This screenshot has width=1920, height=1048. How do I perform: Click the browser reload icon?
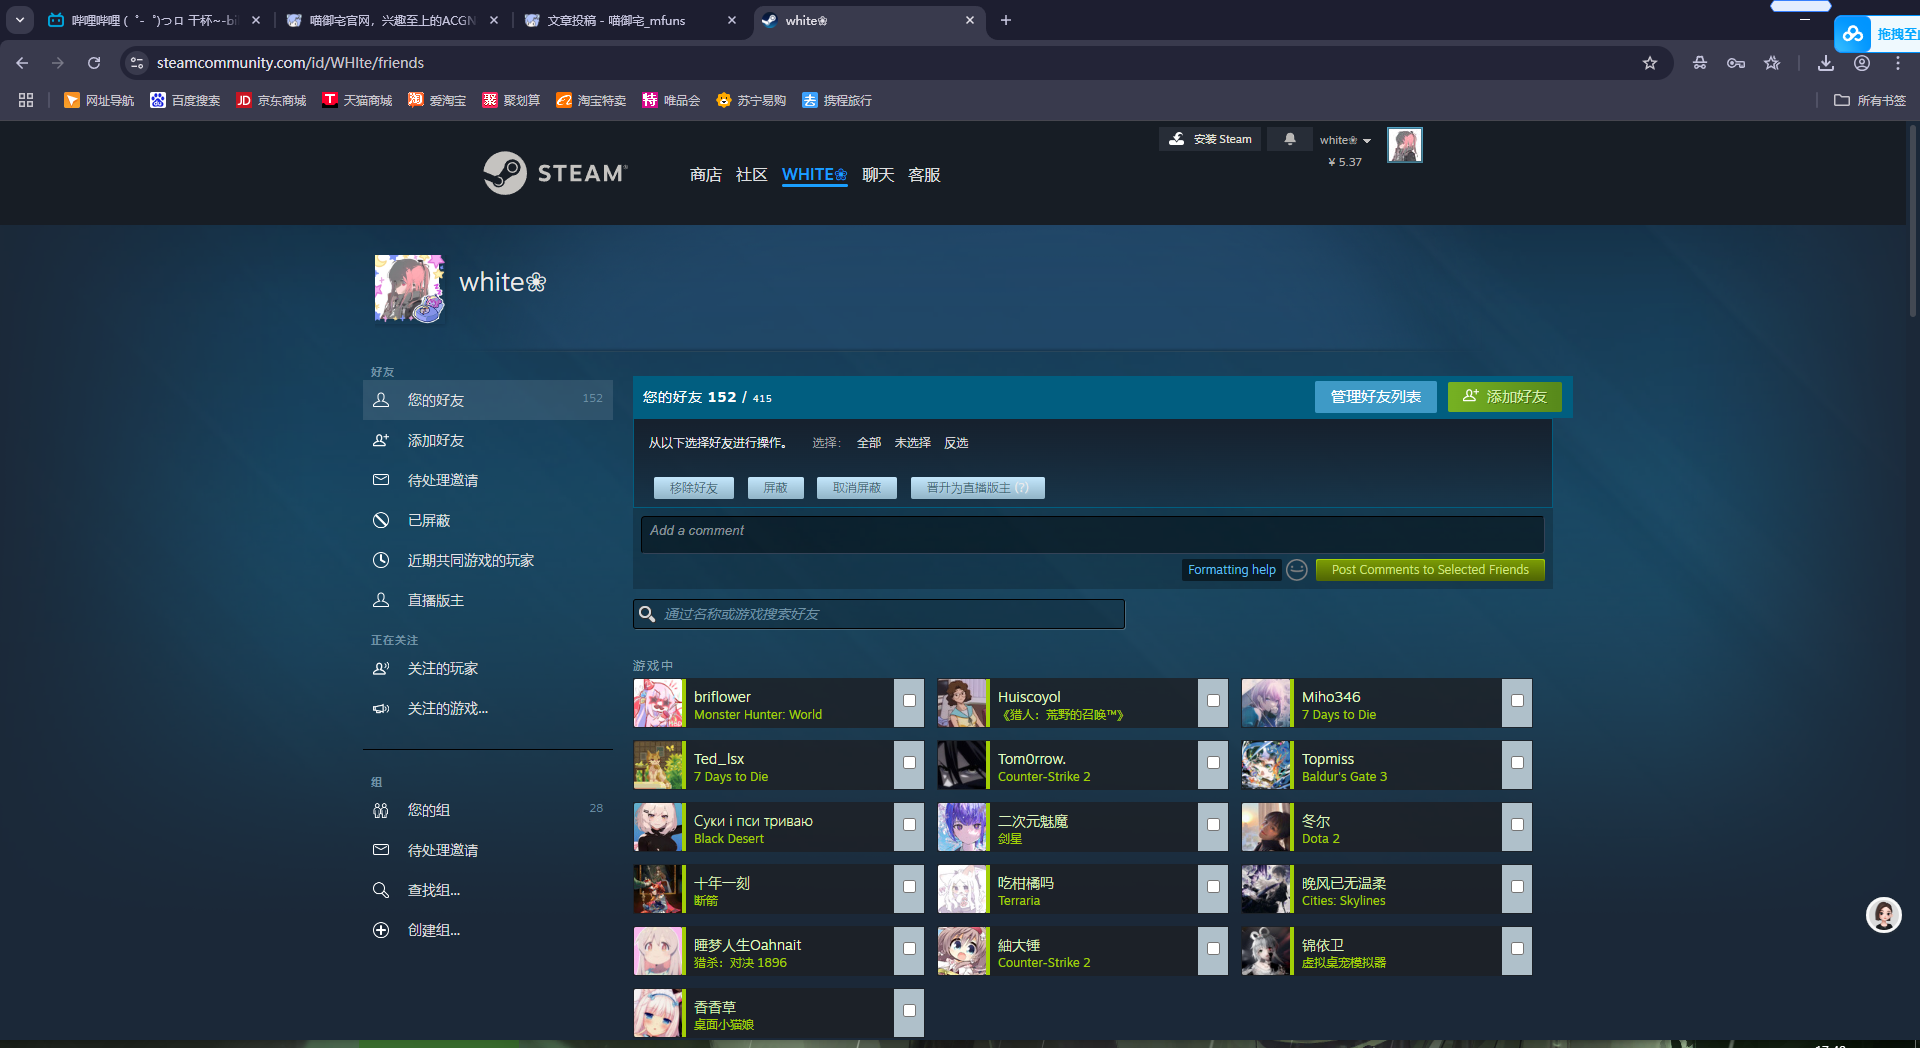94,63
